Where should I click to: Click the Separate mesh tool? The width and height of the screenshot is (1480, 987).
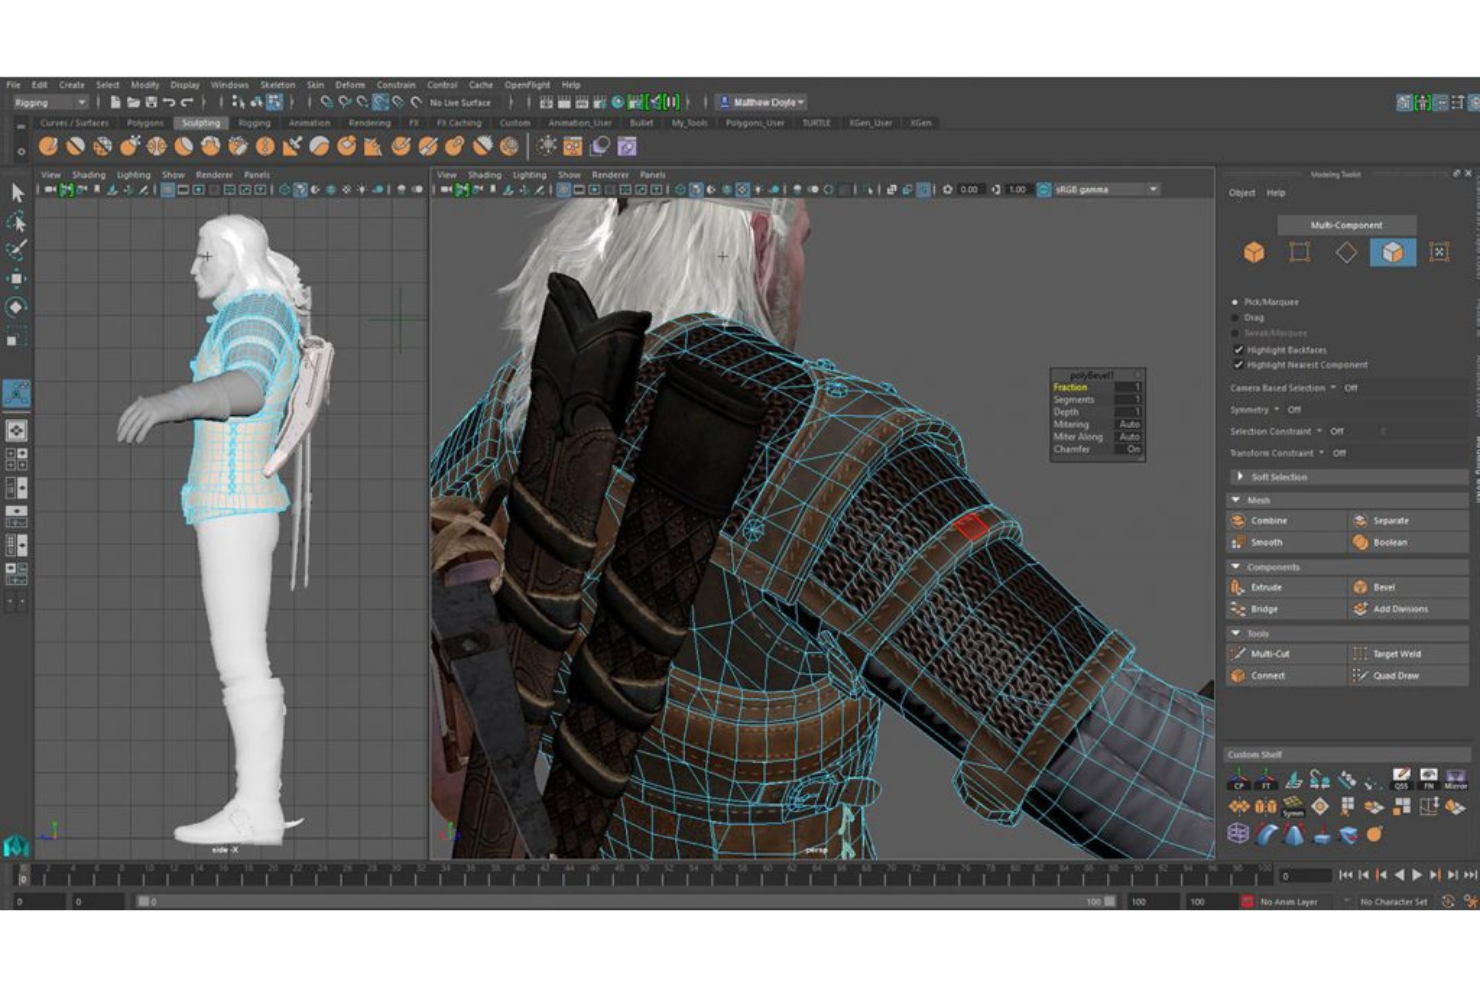click(1408, 521)
